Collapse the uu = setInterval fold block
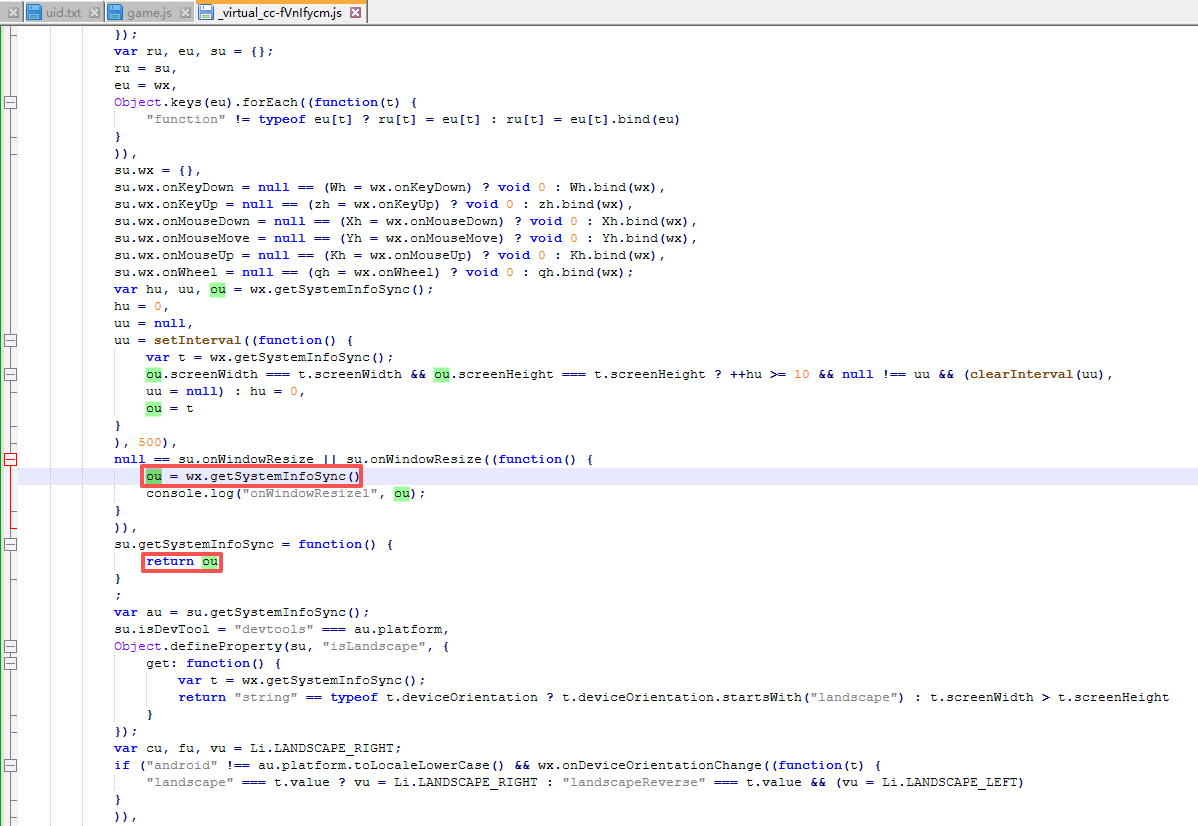Viewport: 1198px width, 826px height. tap(11, 341)
